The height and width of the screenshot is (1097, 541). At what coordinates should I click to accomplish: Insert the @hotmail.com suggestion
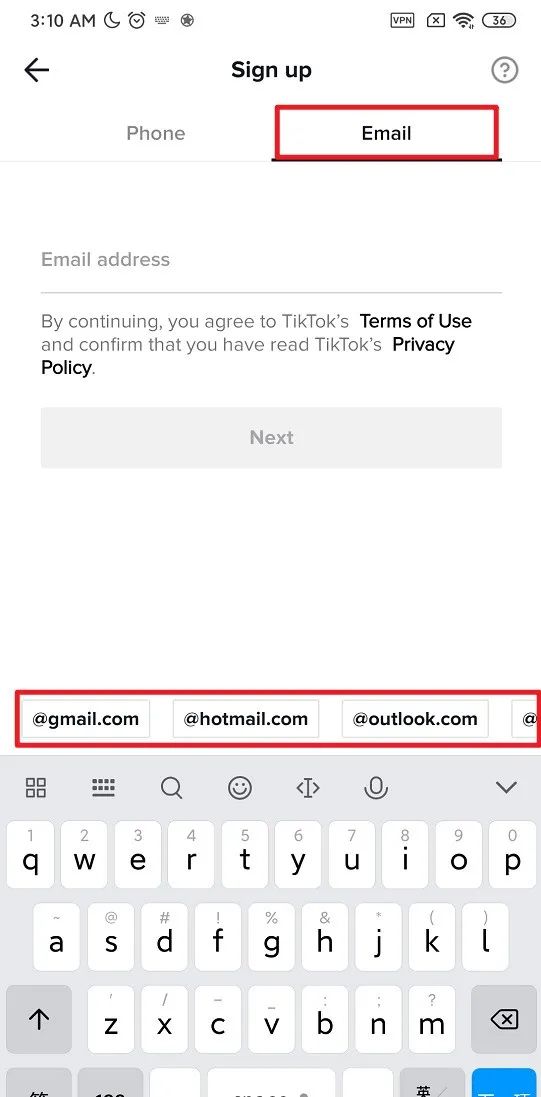click(x=246, y=719)
